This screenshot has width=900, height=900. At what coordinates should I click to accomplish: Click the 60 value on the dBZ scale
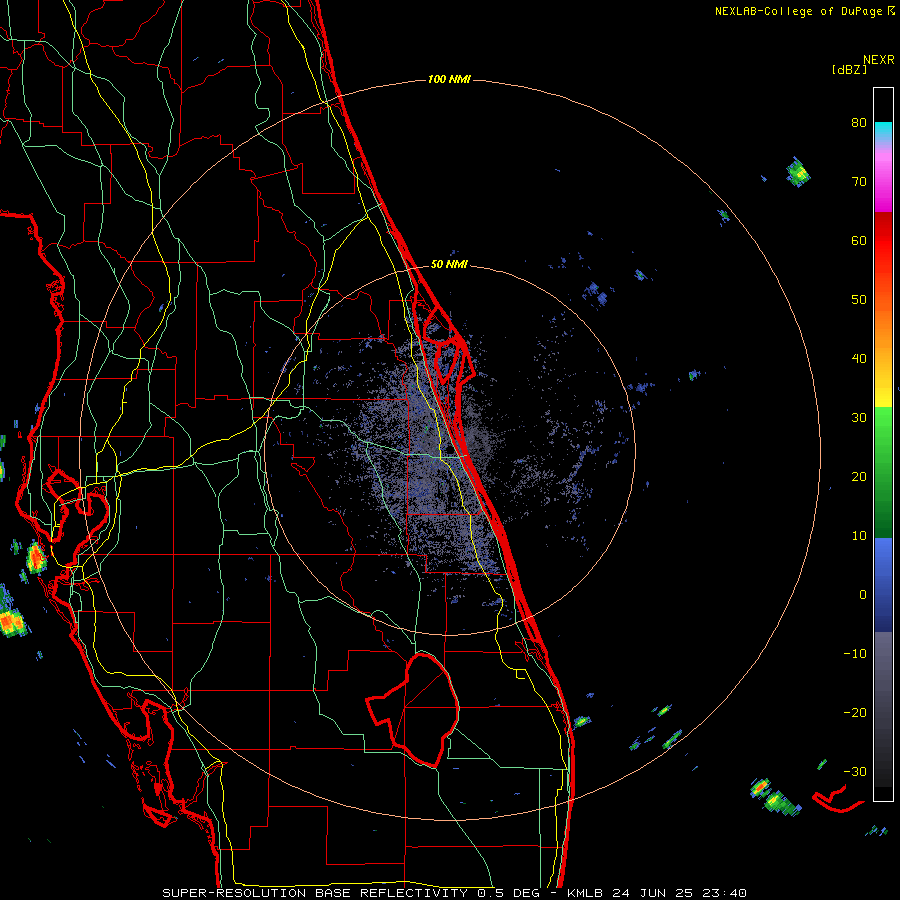(x=859, y=241)
